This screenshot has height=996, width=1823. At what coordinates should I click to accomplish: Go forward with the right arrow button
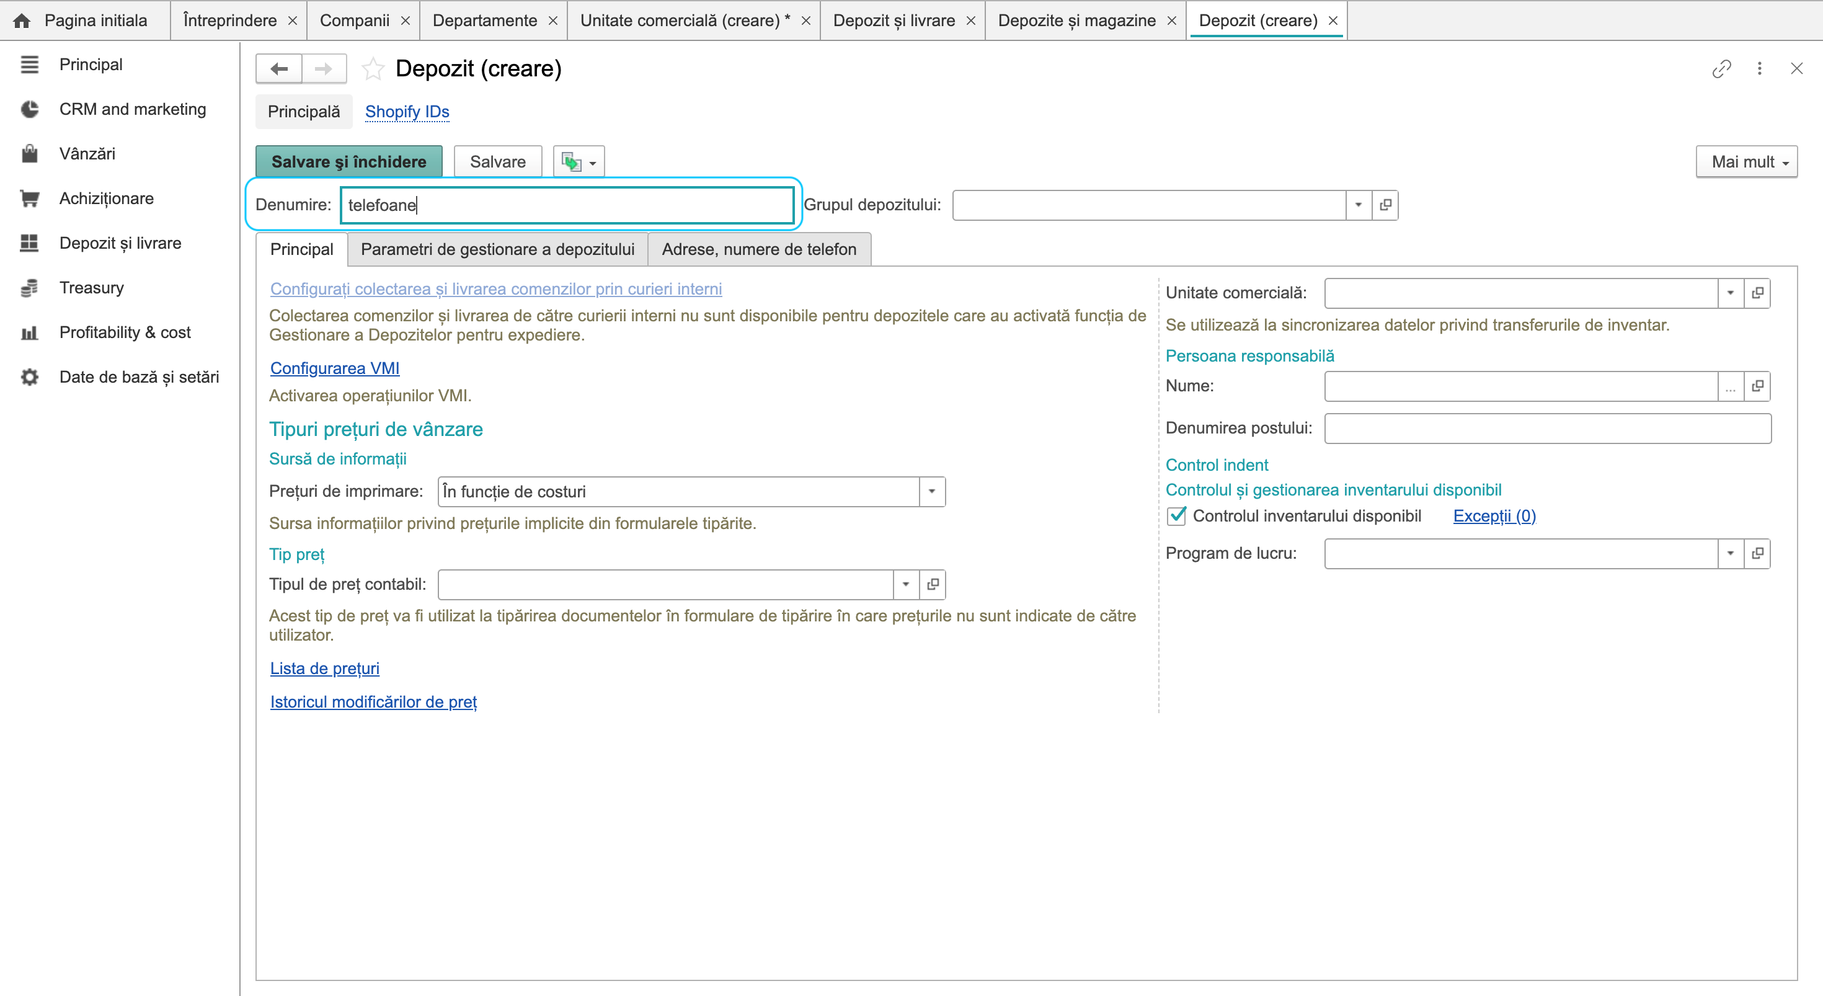coord(324,68)
